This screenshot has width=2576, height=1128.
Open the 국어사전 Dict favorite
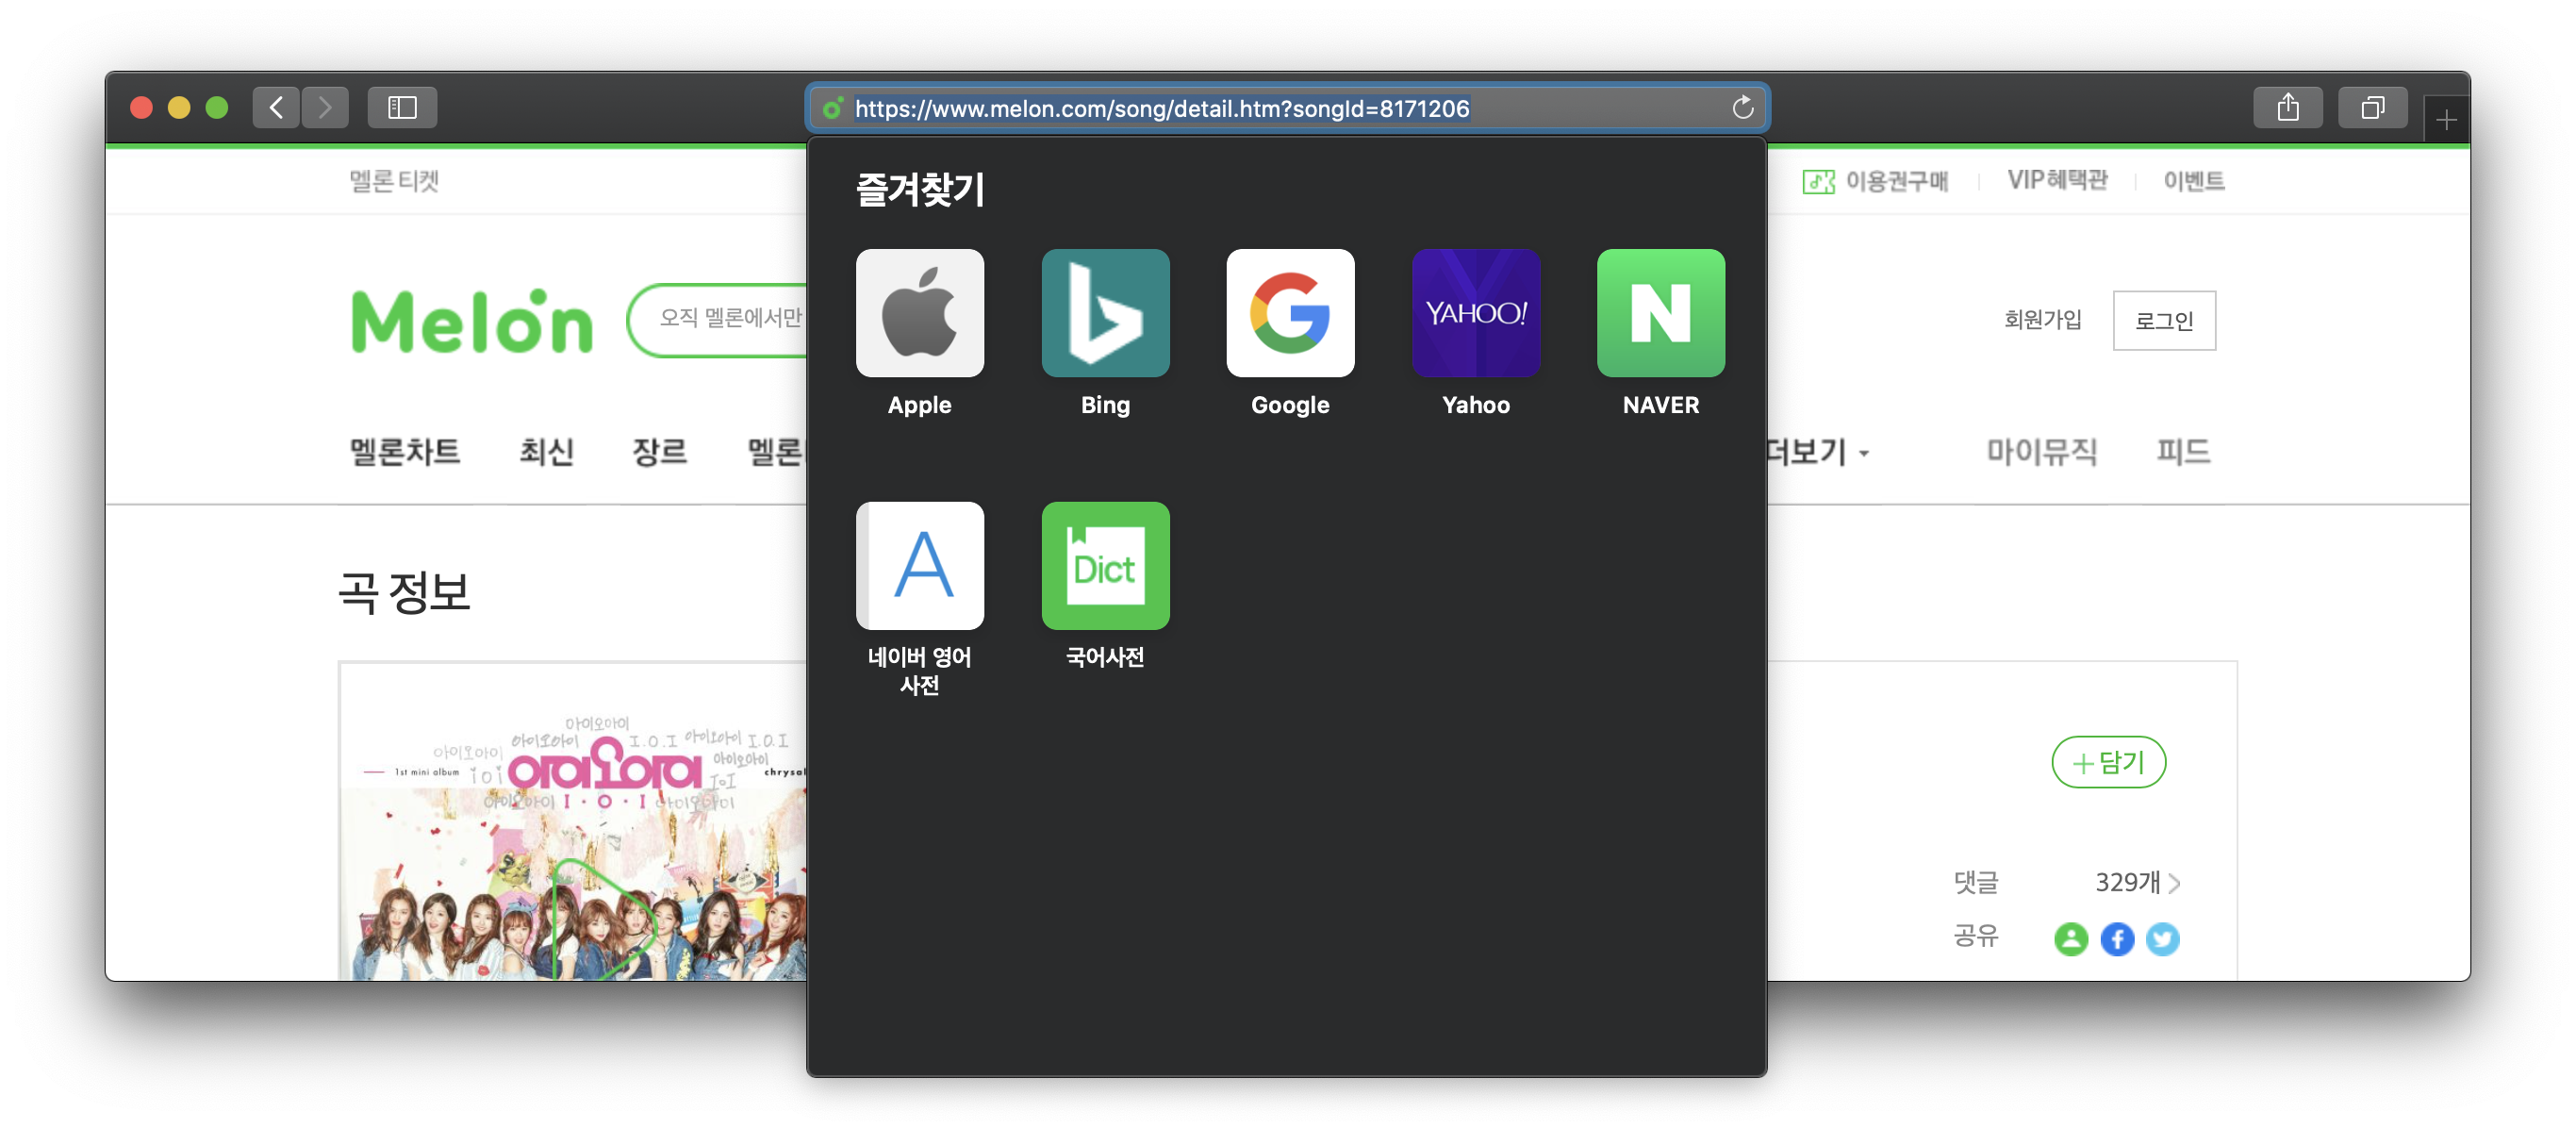point(1105,566)
